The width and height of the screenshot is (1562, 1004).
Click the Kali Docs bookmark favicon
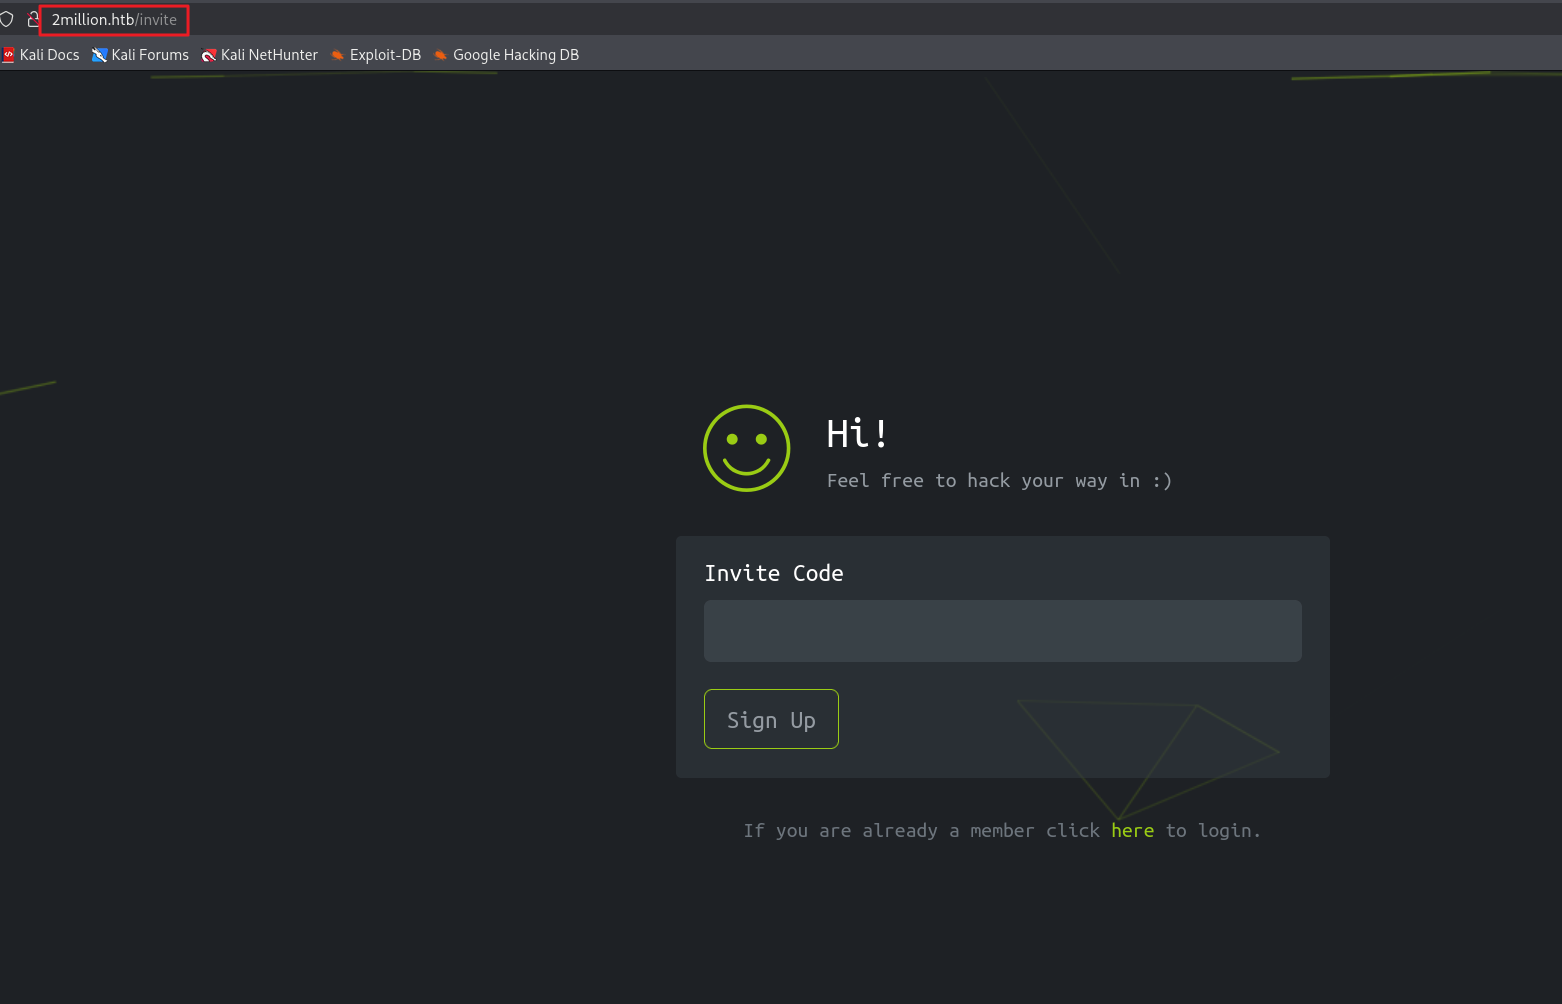click(9, 55)
